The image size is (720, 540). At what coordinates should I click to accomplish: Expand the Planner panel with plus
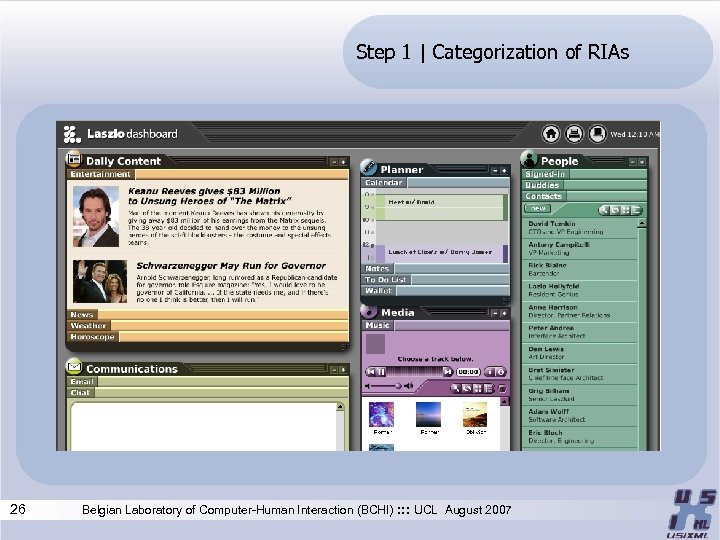point(504,171)
